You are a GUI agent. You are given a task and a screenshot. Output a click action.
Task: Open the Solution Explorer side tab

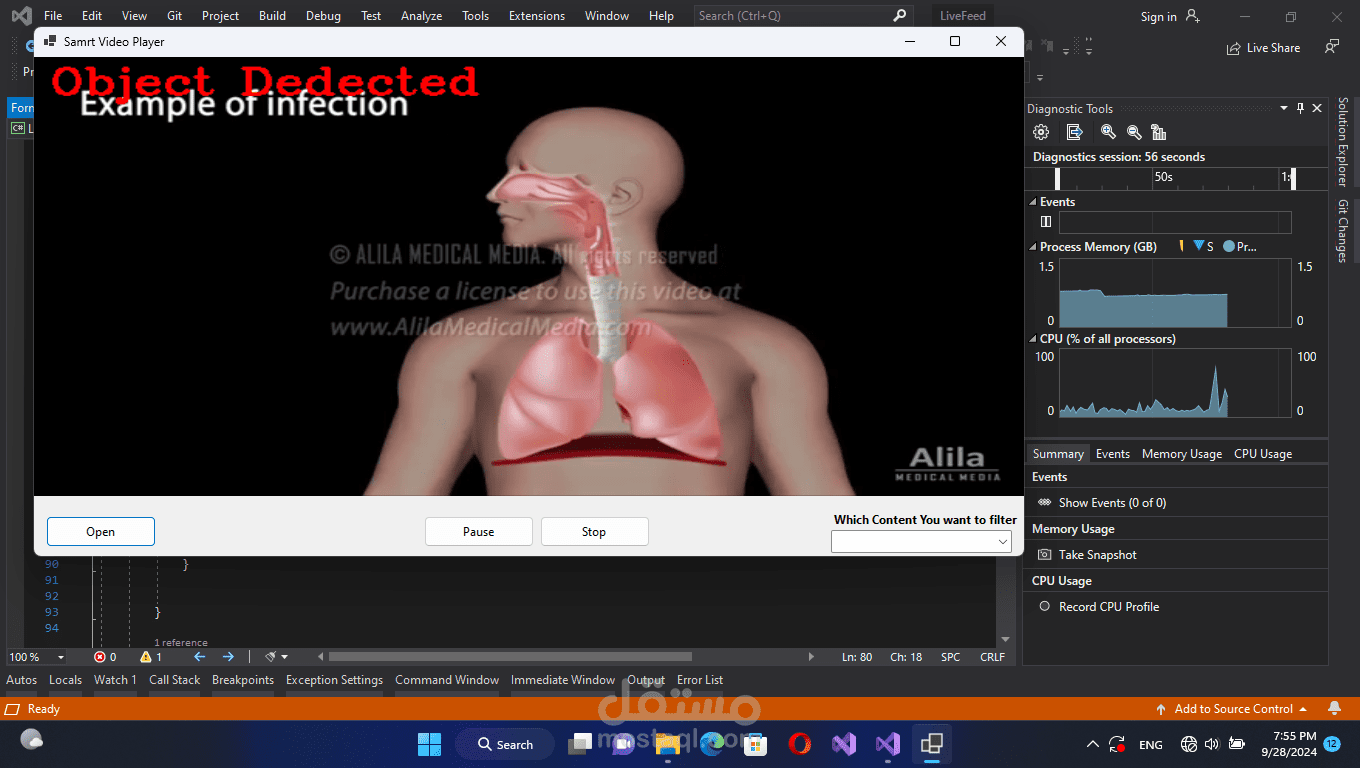point(1343,142)
